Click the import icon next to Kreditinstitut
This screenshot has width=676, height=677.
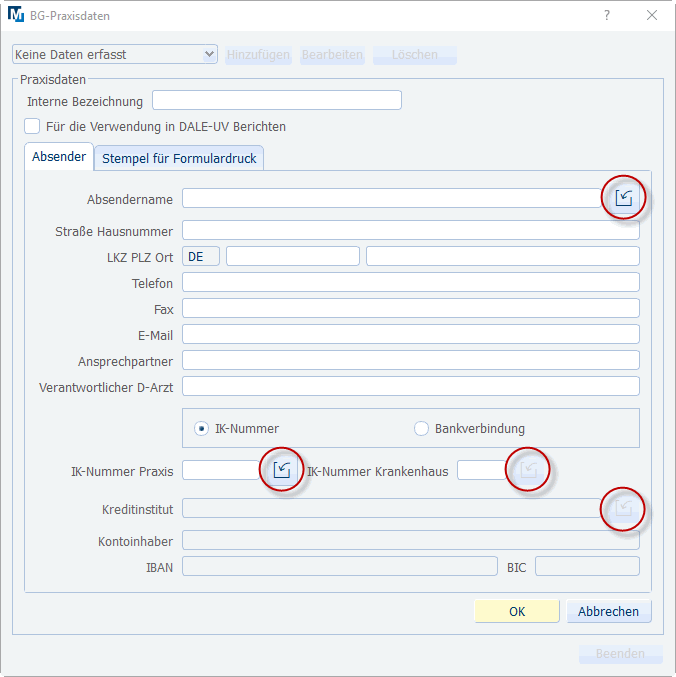click(x=624, y=509)
